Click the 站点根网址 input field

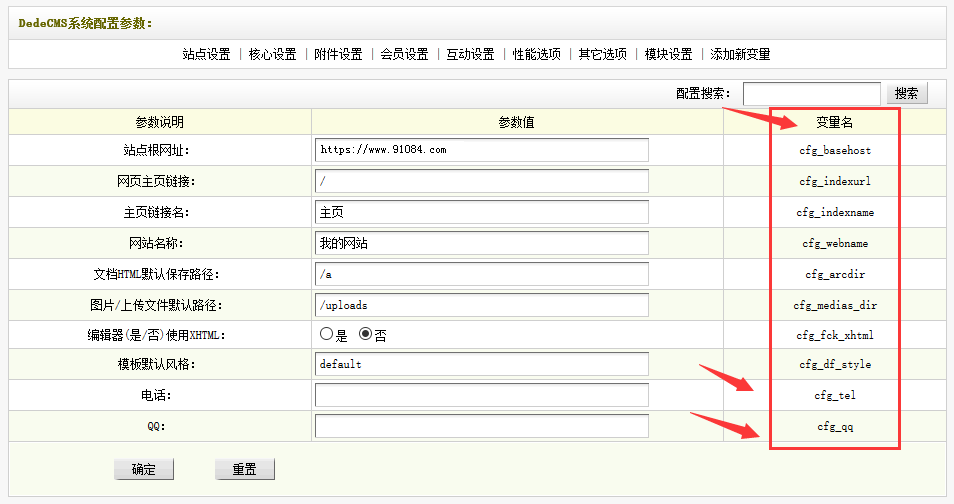tap(481, 150)
